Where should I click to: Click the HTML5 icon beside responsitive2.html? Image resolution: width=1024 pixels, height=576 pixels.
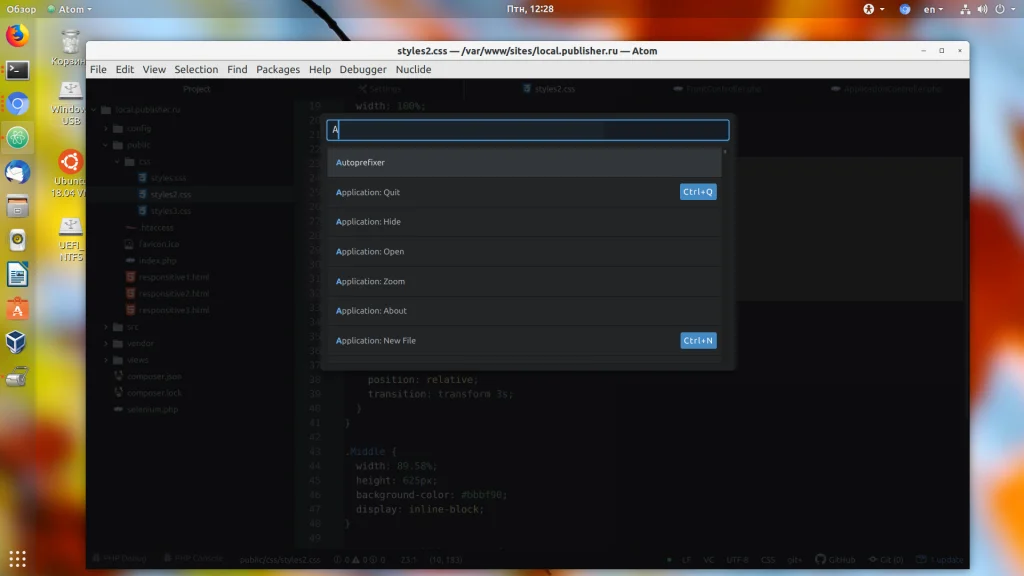coord(130,293)
